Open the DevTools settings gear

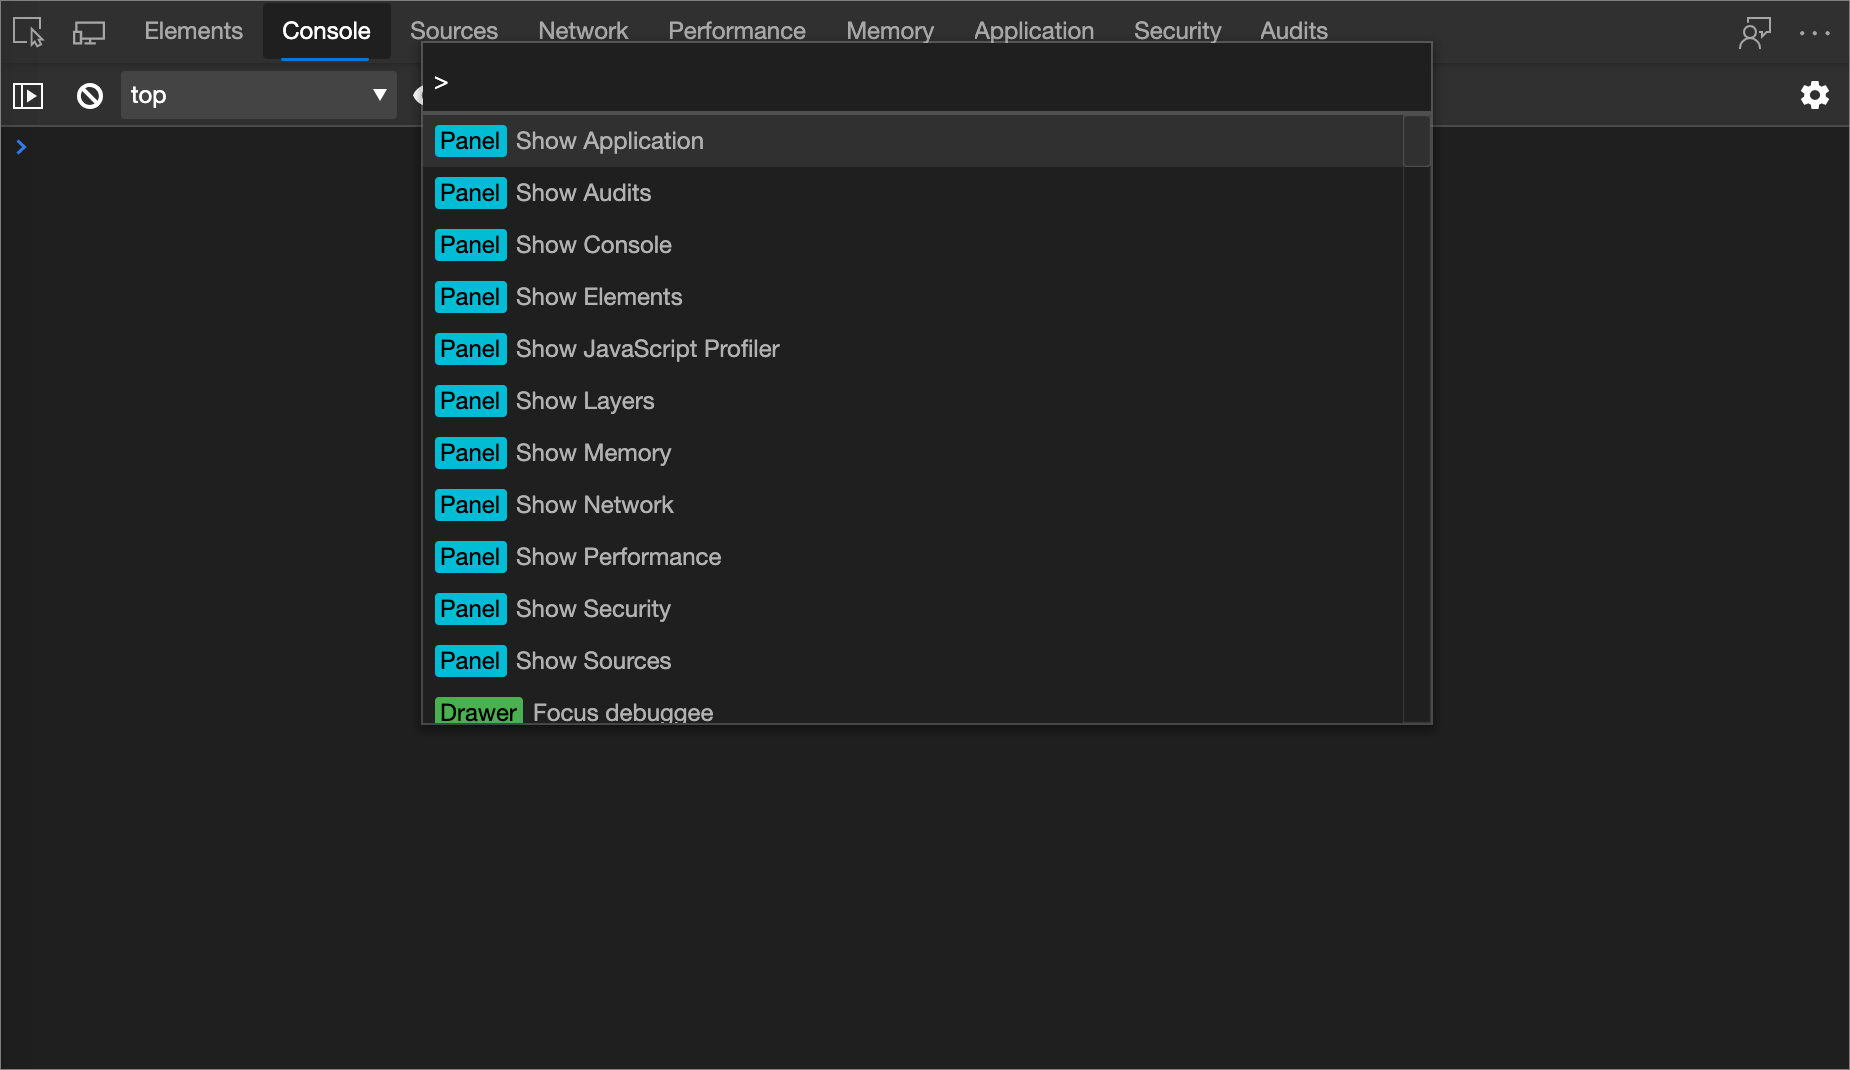pyautogui.click(x=1815, y=95)
